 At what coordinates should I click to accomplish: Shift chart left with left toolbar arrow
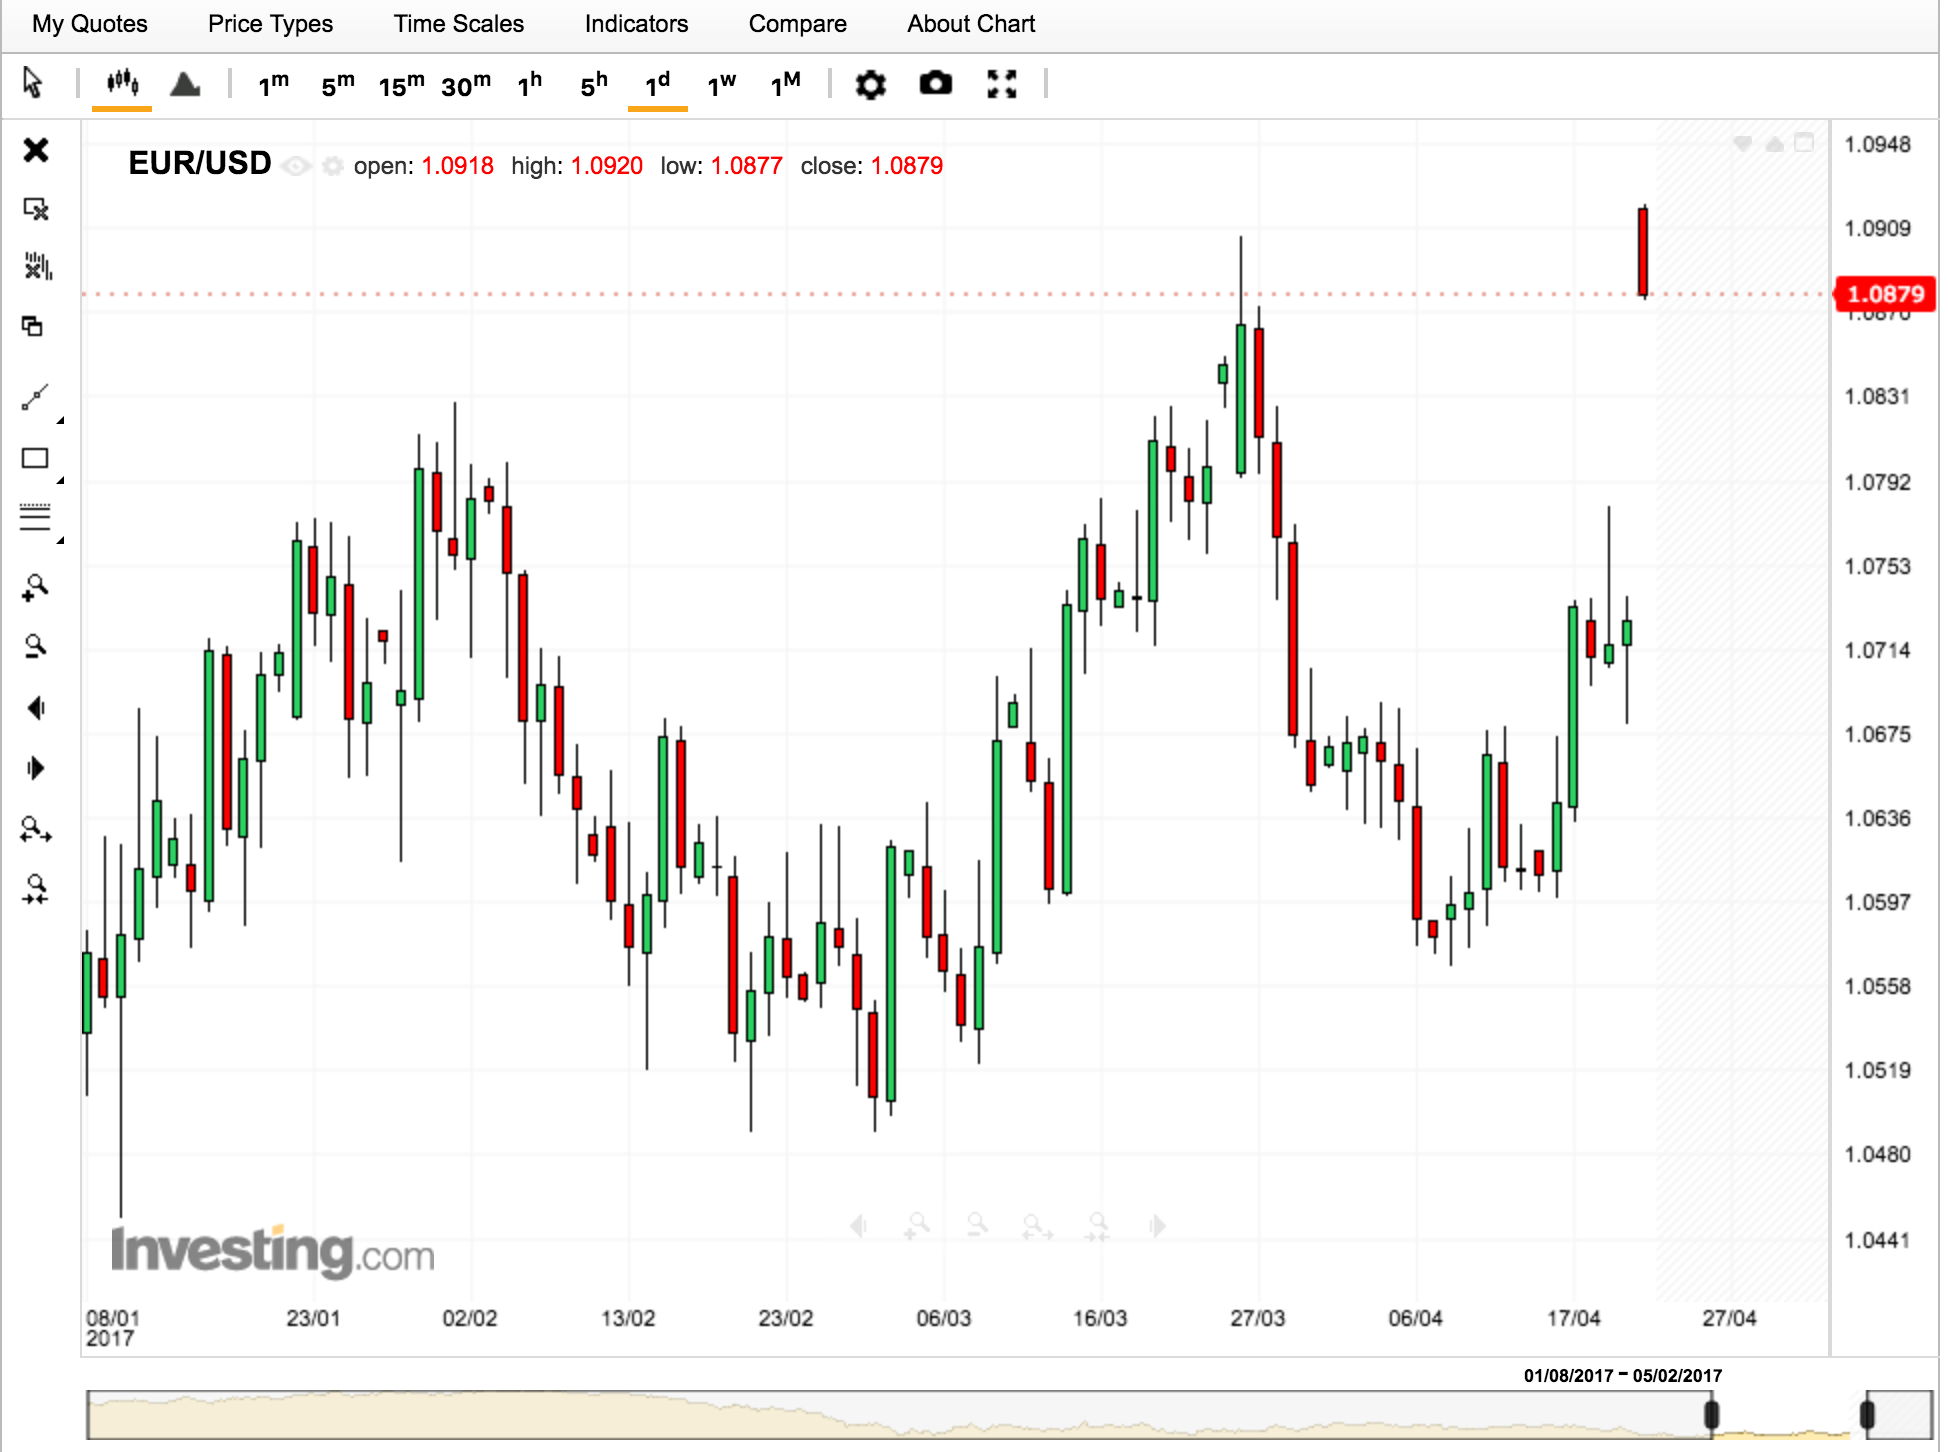tap(36, 708)
